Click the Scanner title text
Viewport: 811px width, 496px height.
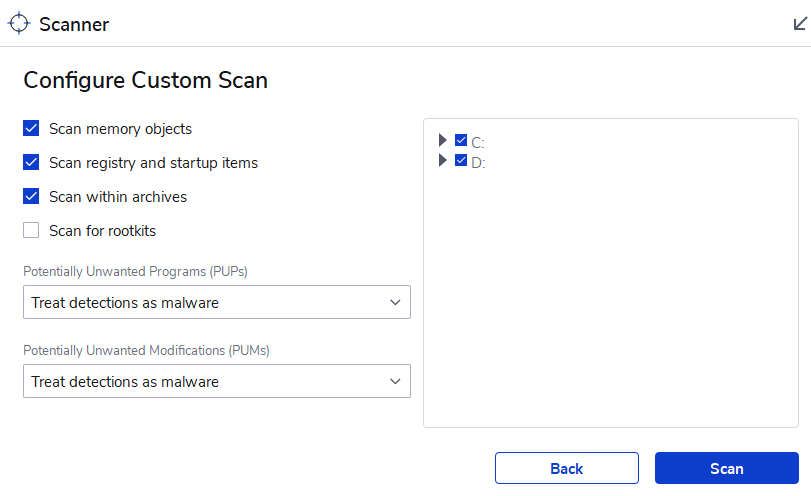coord(74,25)
